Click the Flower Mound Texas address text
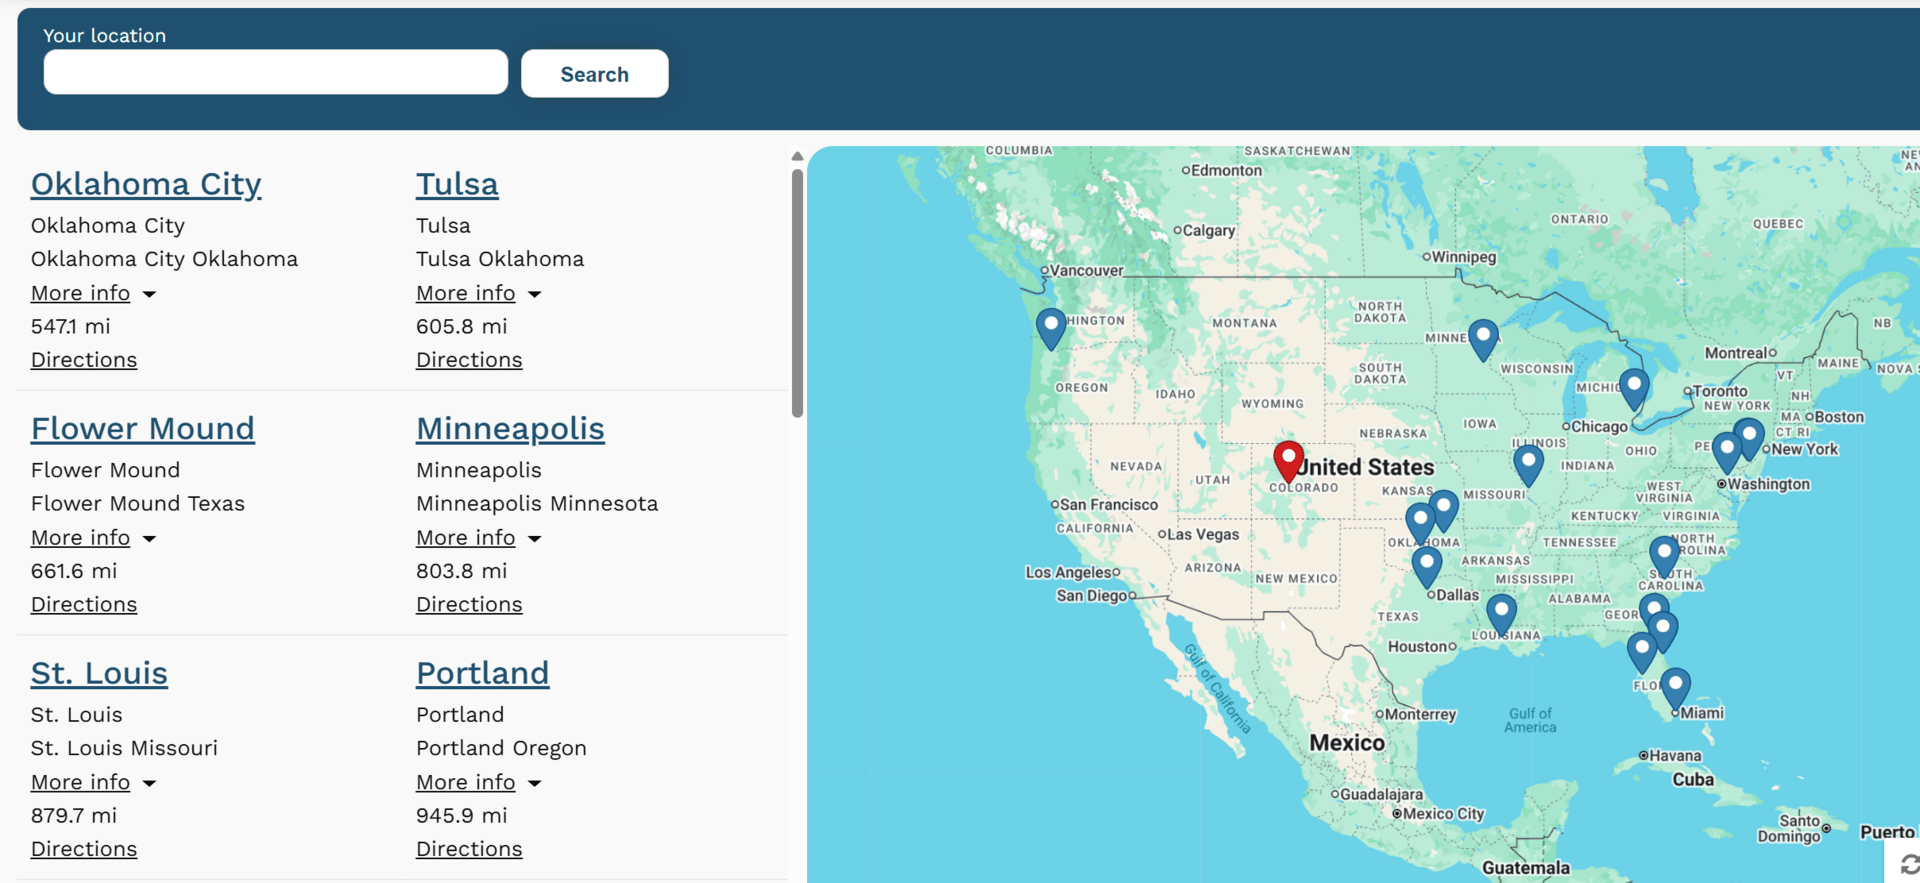 pyautogui.click(x=138, y=503)
